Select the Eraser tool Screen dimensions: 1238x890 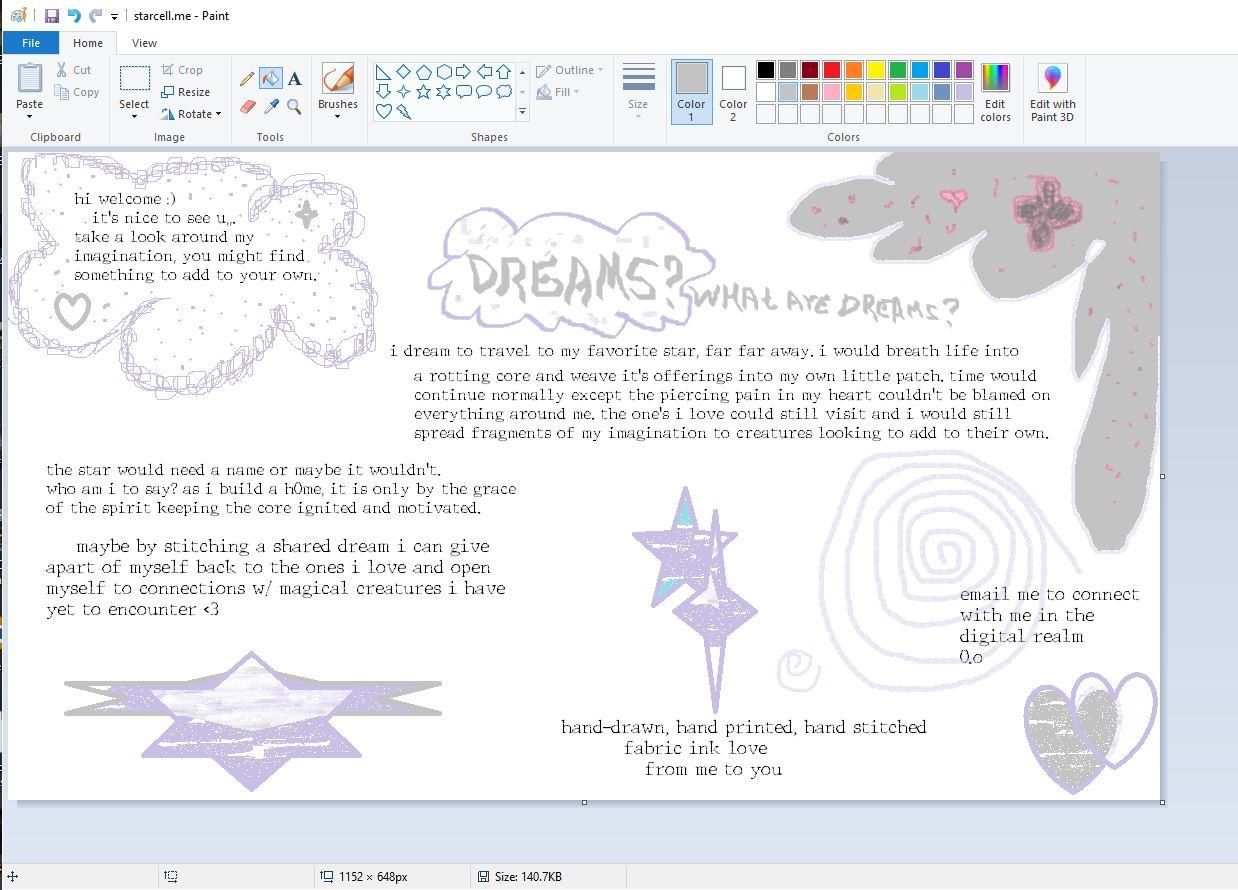point(247,106)
